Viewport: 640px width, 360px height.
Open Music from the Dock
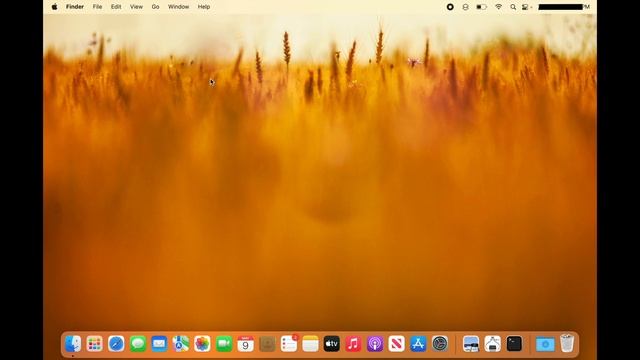click(353, 344)
